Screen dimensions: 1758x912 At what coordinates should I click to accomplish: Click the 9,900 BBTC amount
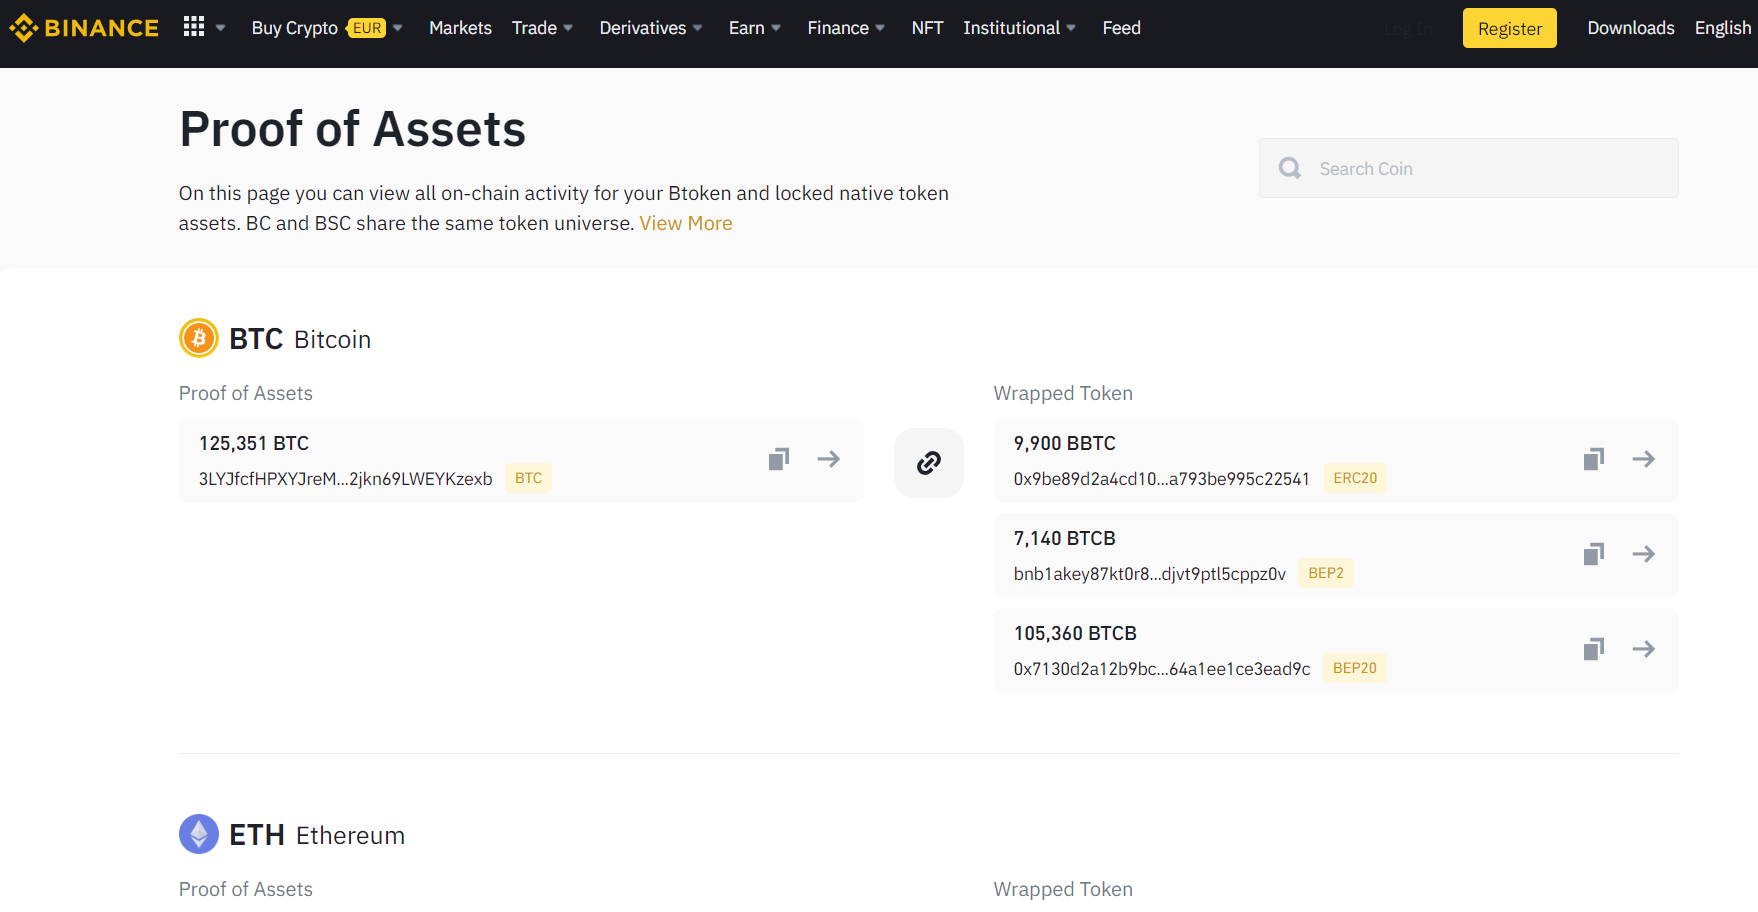pyautogui.click(x=1065, y=443)
